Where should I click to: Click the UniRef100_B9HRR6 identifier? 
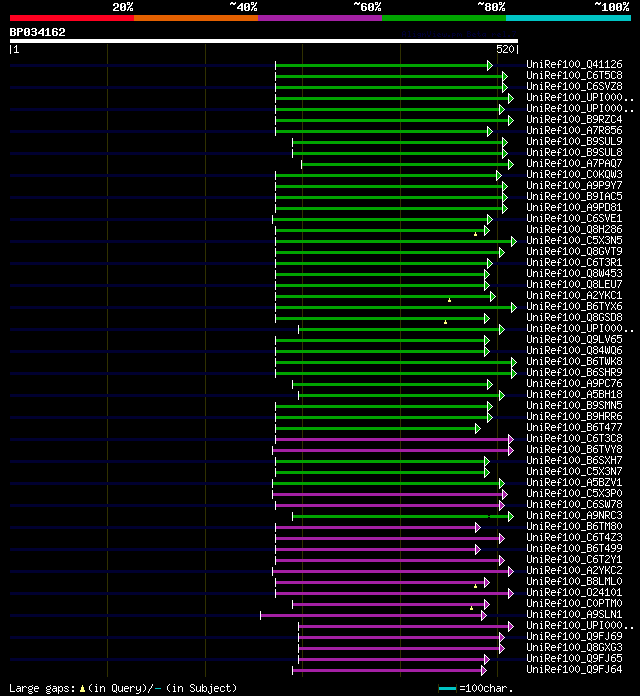(574, 416)
